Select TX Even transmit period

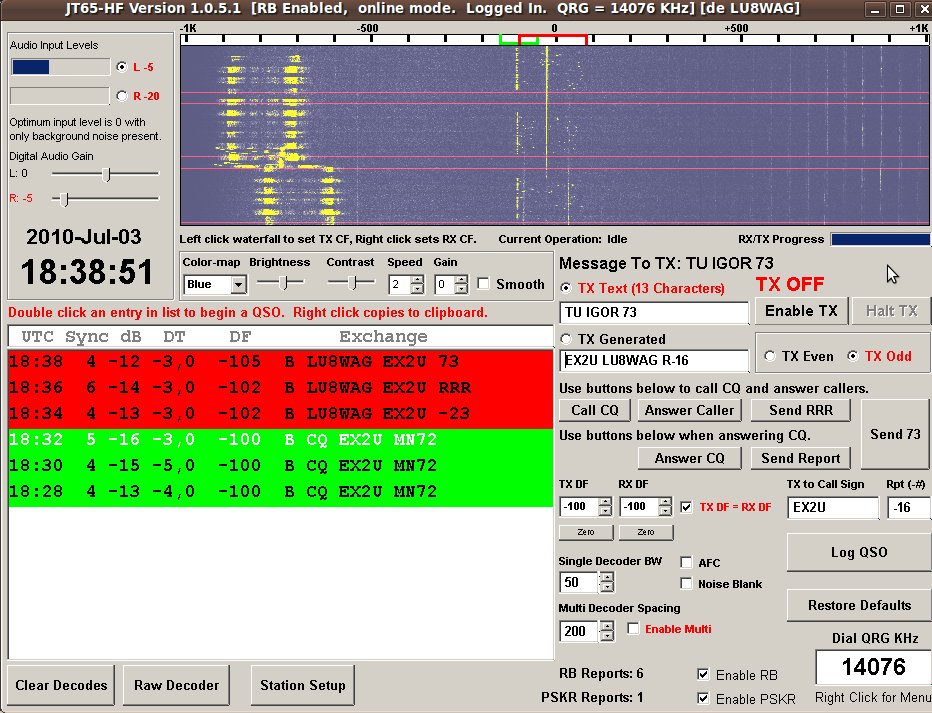click(x=768, y=356)
